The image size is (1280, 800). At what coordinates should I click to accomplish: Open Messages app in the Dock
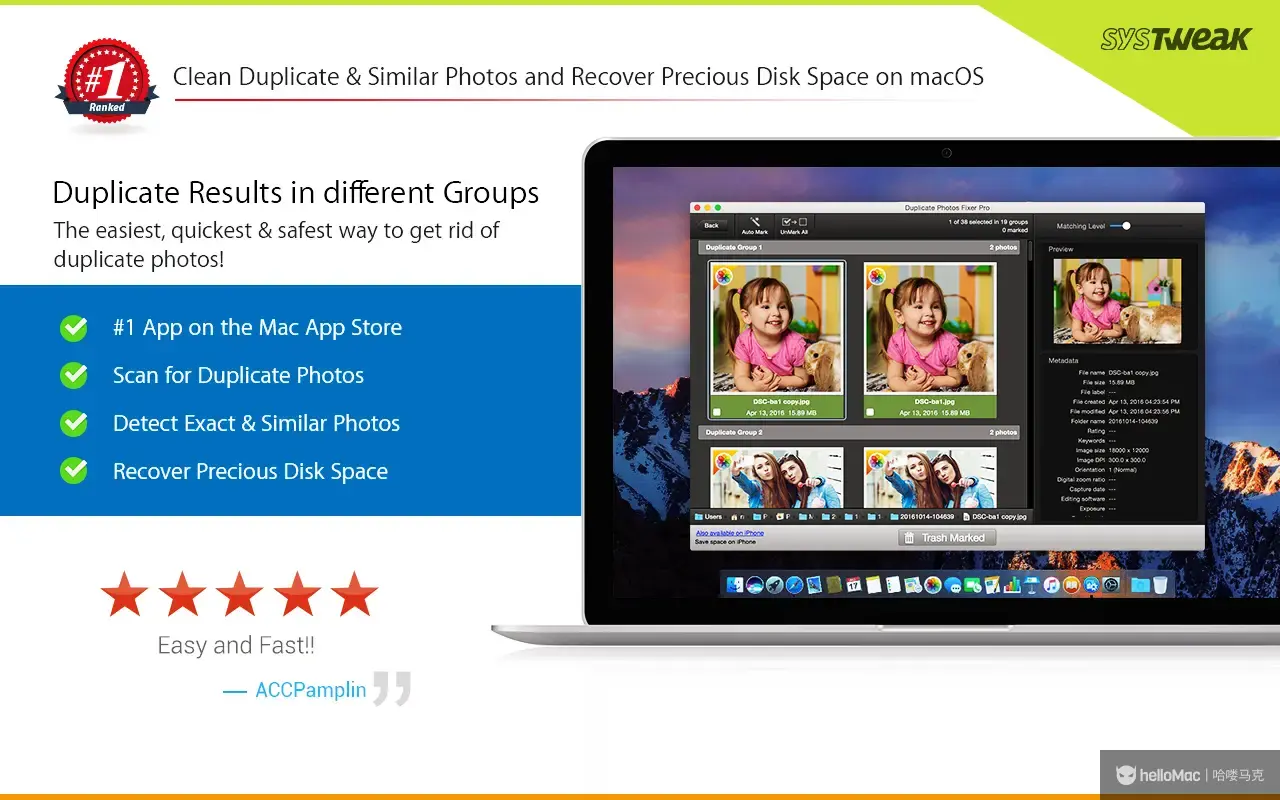[x=953, y=585]
